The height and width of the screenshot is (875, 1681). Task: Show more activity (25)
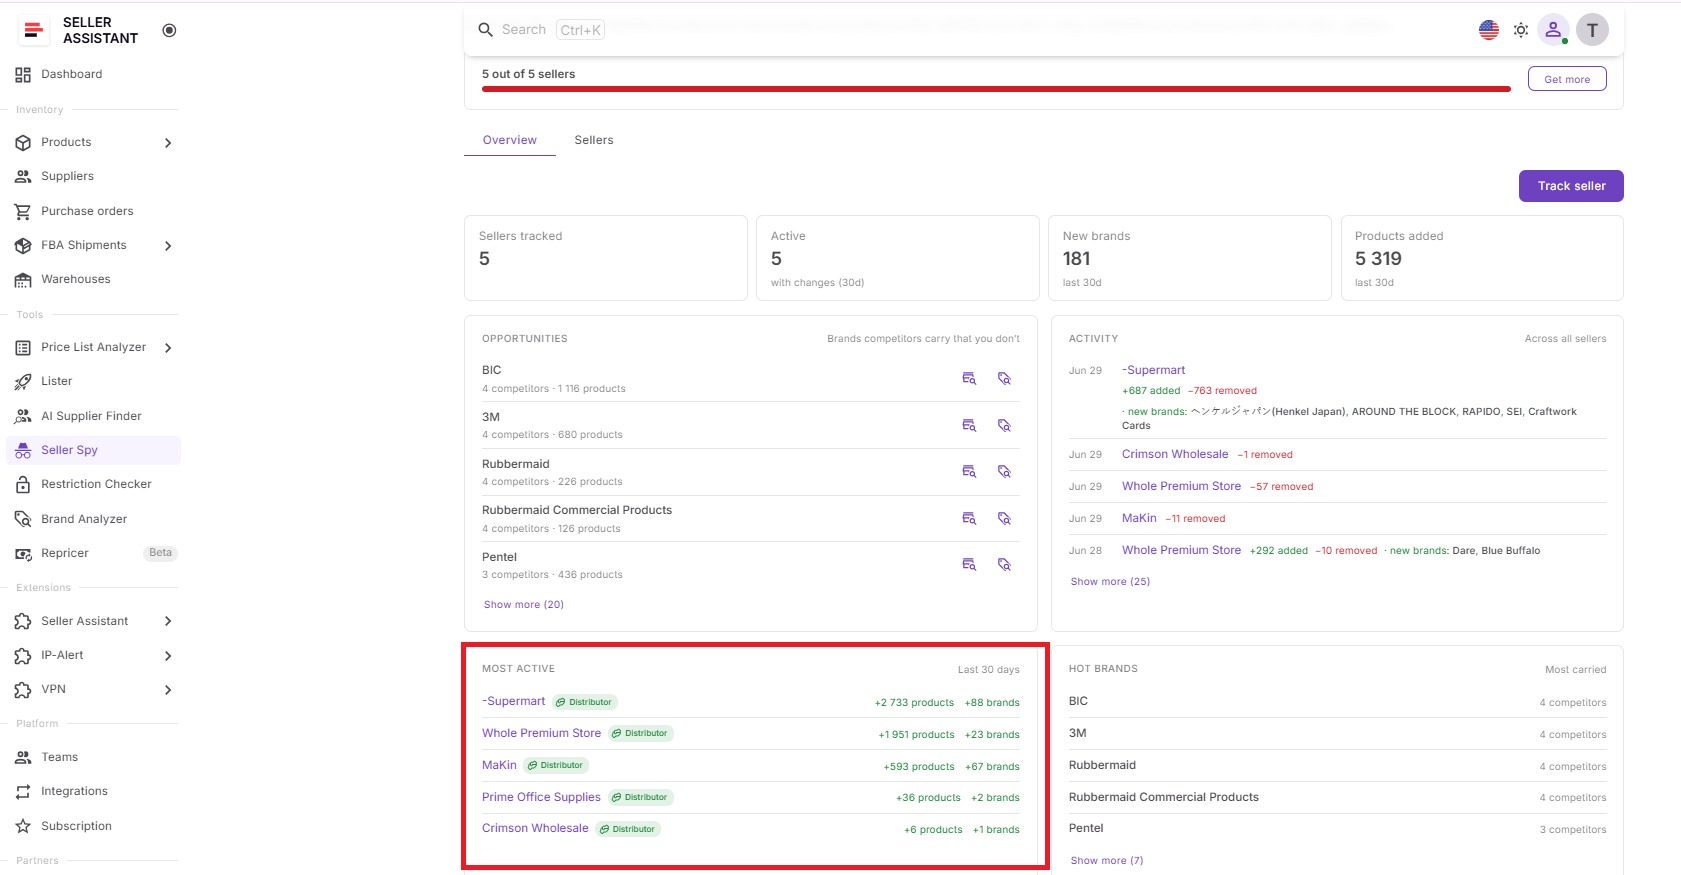point(1110,582)
